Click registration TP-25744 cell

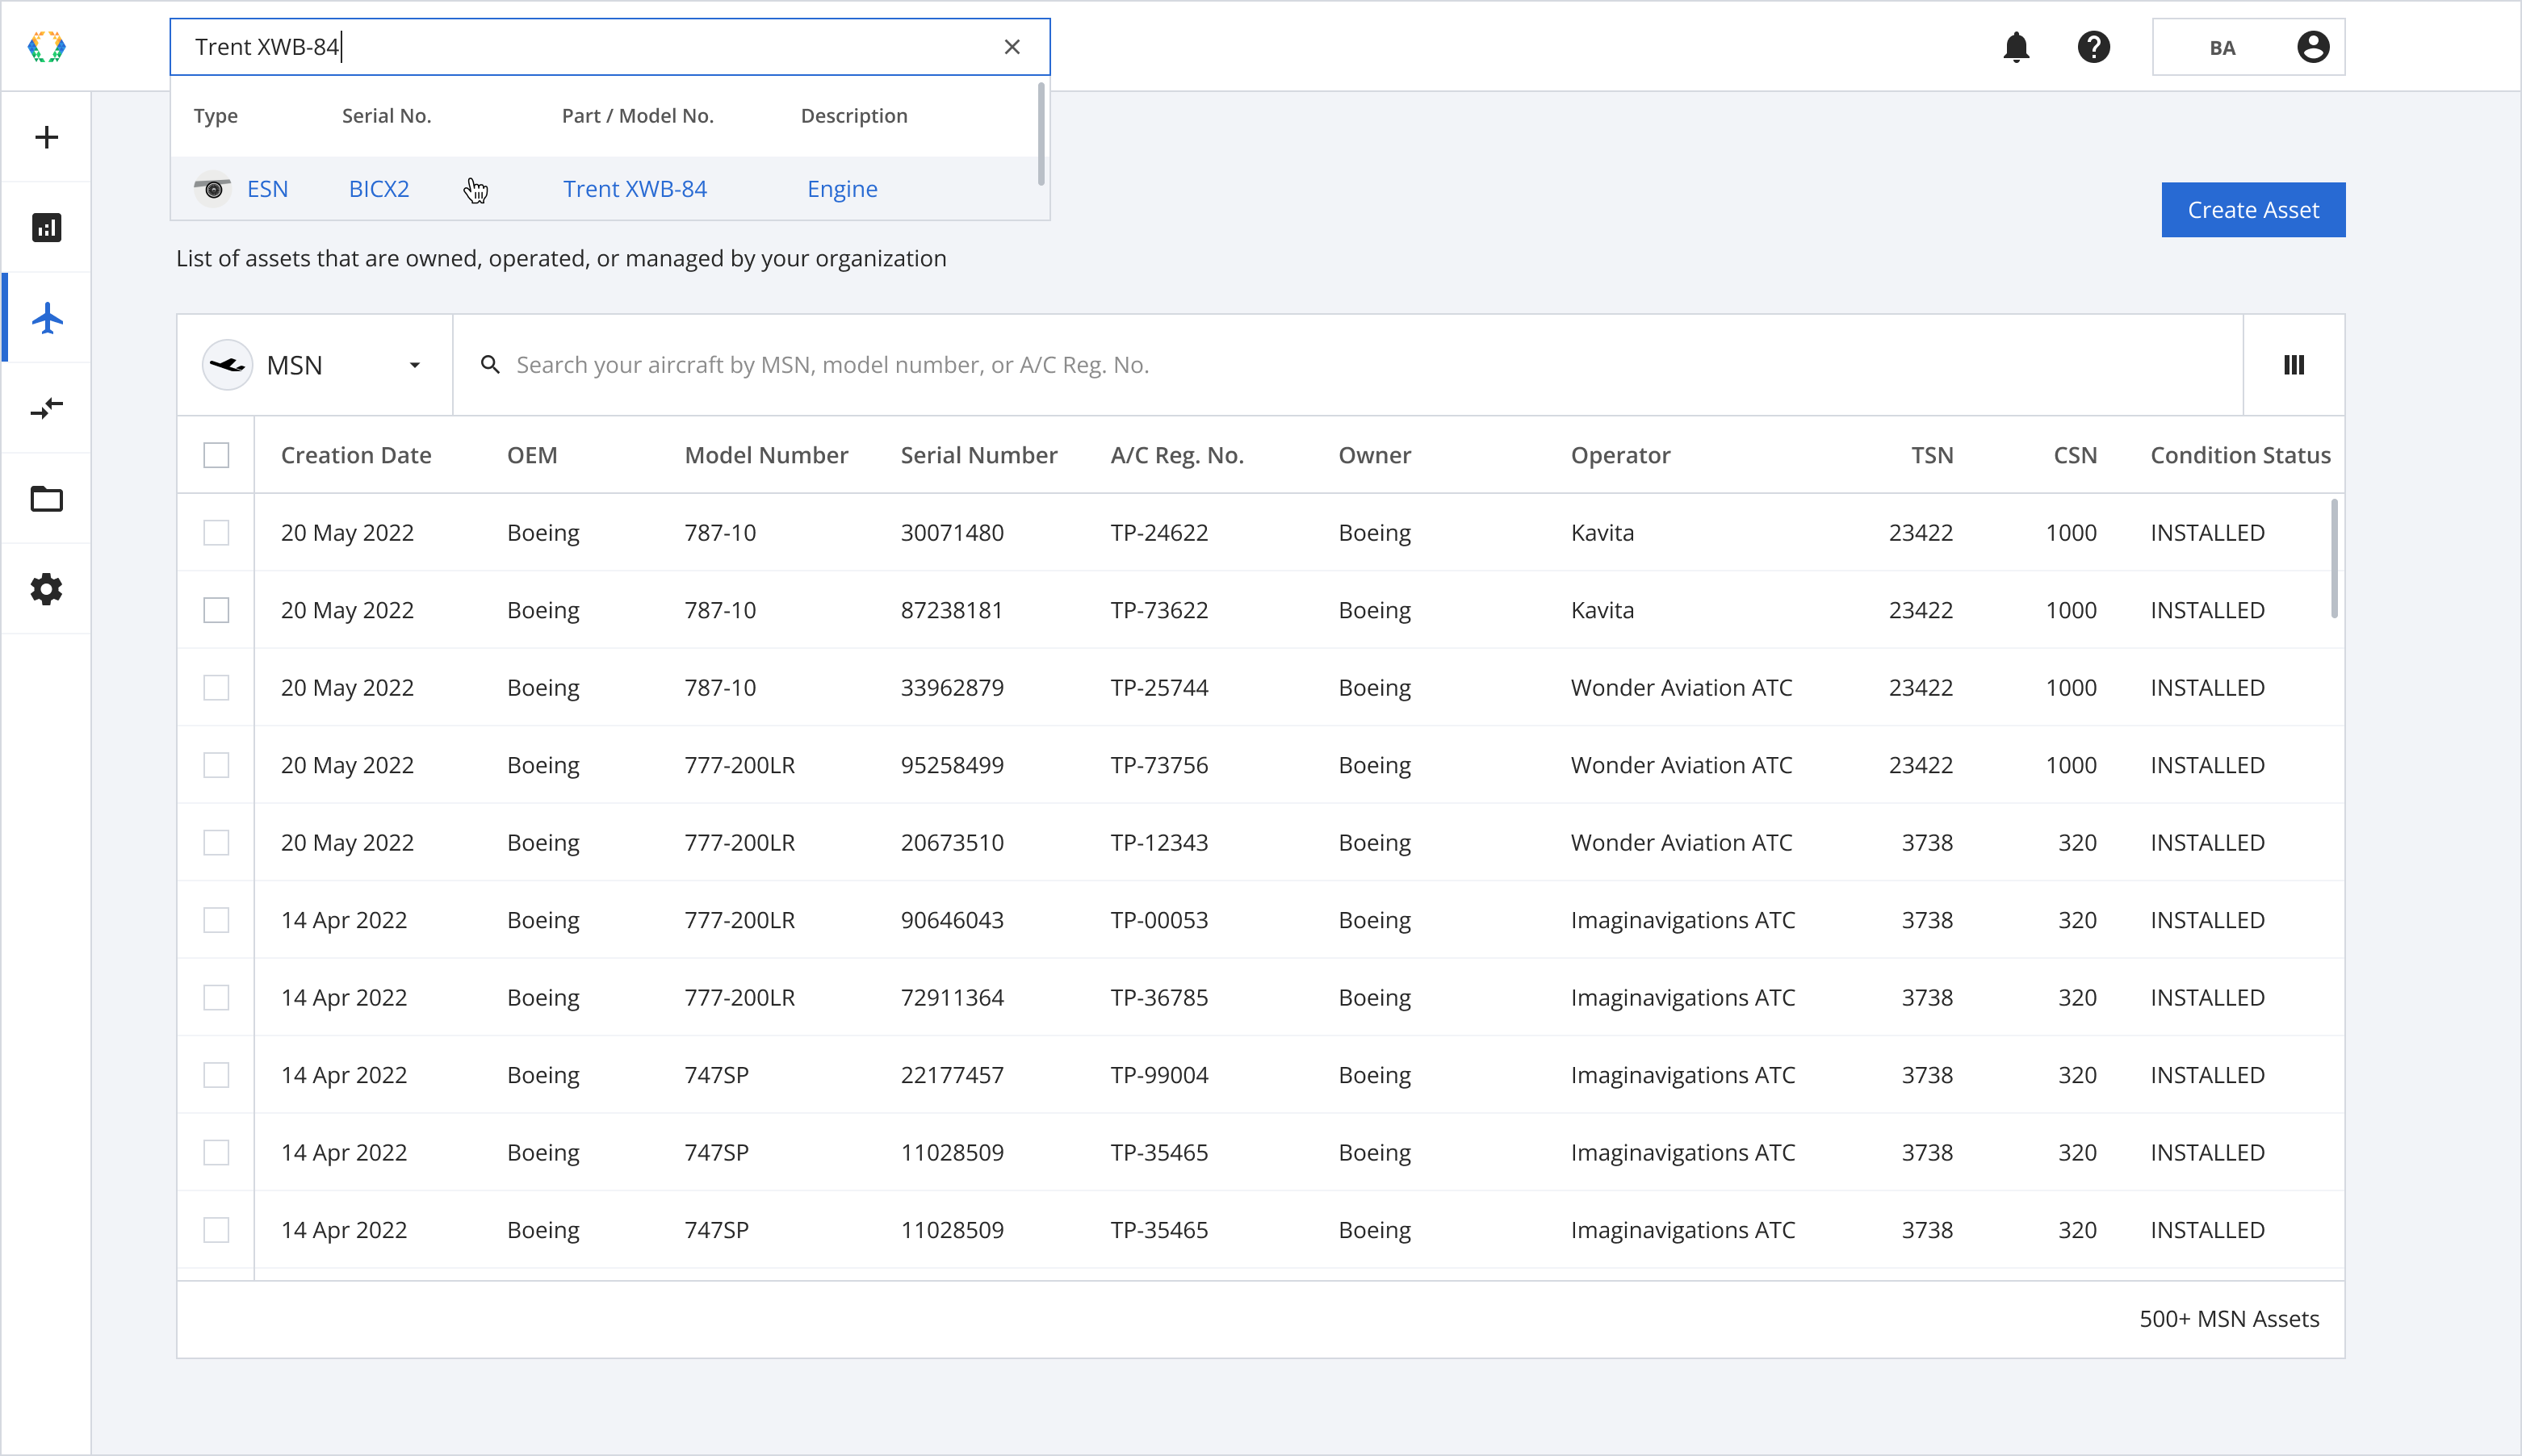pos(1159,688)
